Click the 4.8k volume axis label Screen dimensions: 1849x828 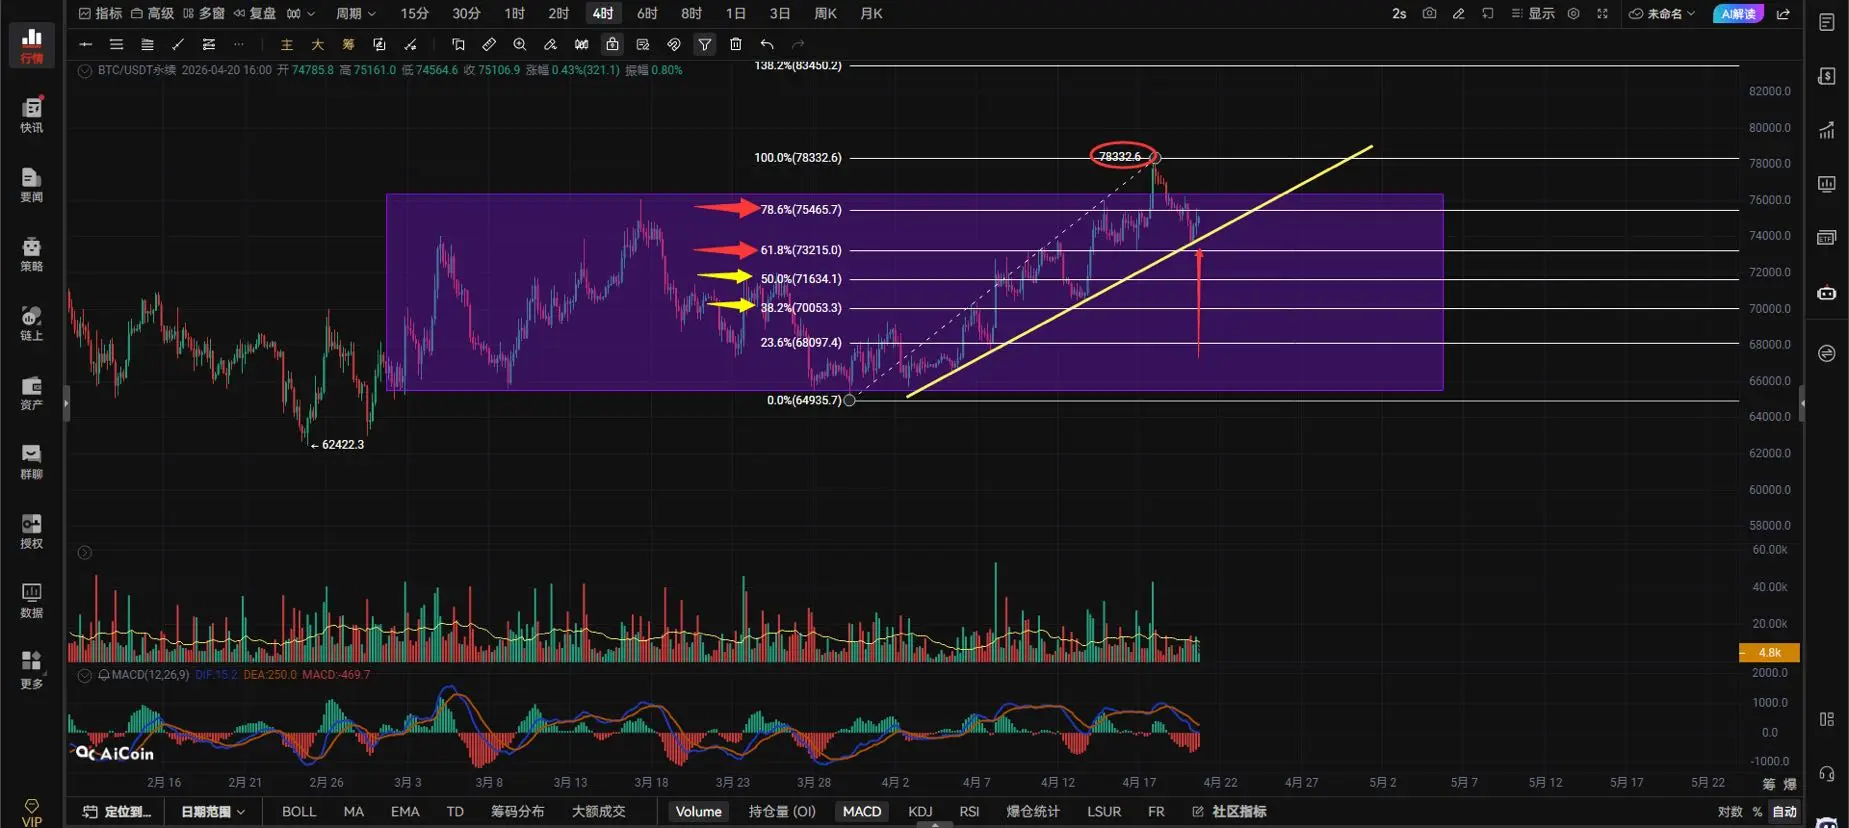tap(1770, 653)
